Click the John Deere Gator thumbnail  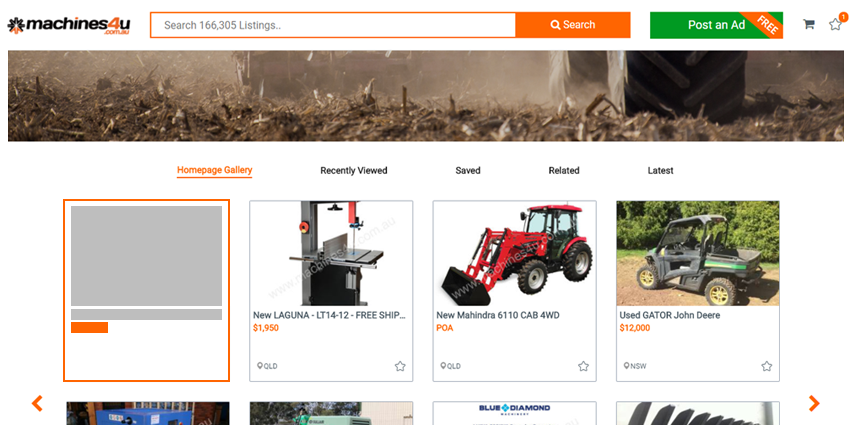pos(698,253)
